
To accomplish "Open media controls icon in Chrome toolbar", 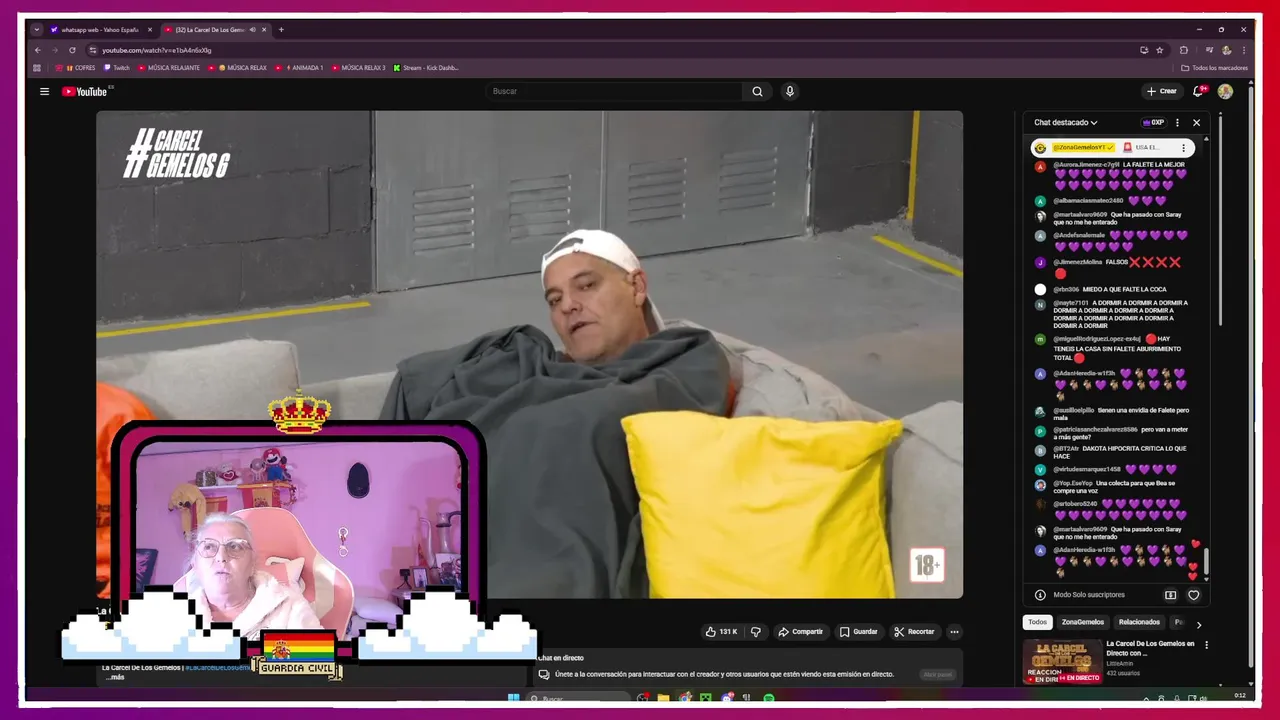I will tap(1208, 50).
